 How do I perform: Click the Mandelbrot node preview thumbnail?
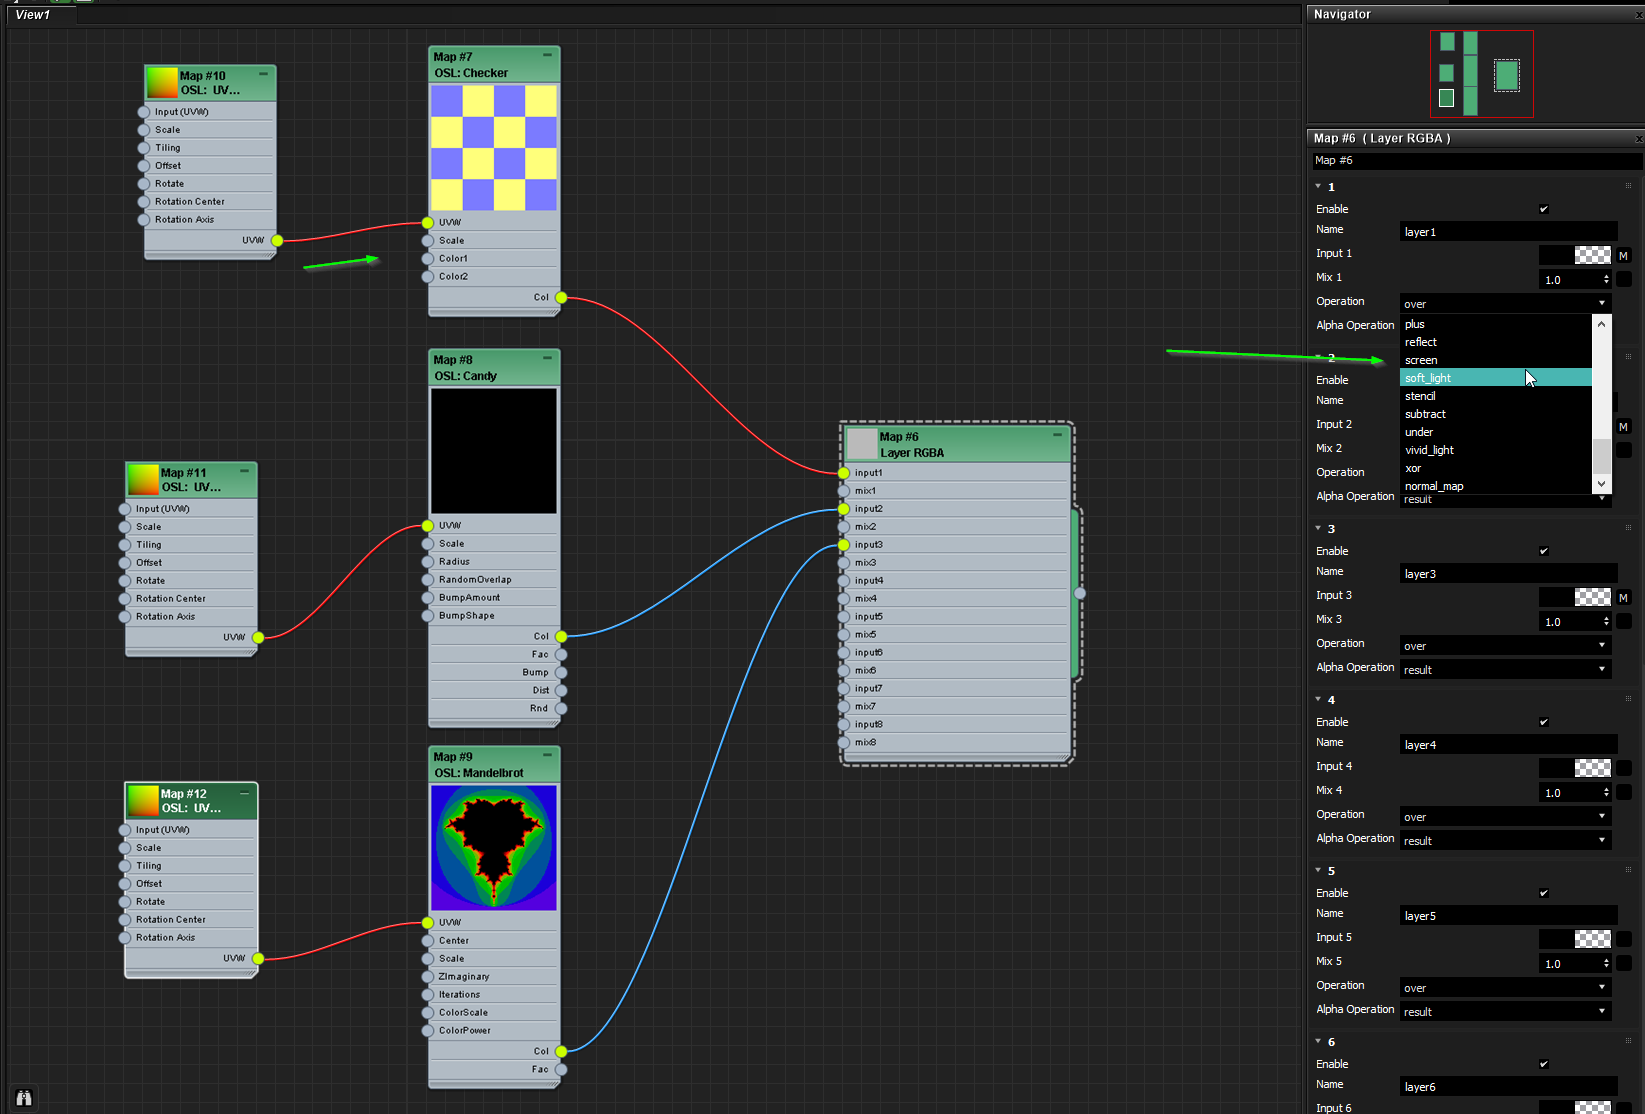click(x=494, y=848)
